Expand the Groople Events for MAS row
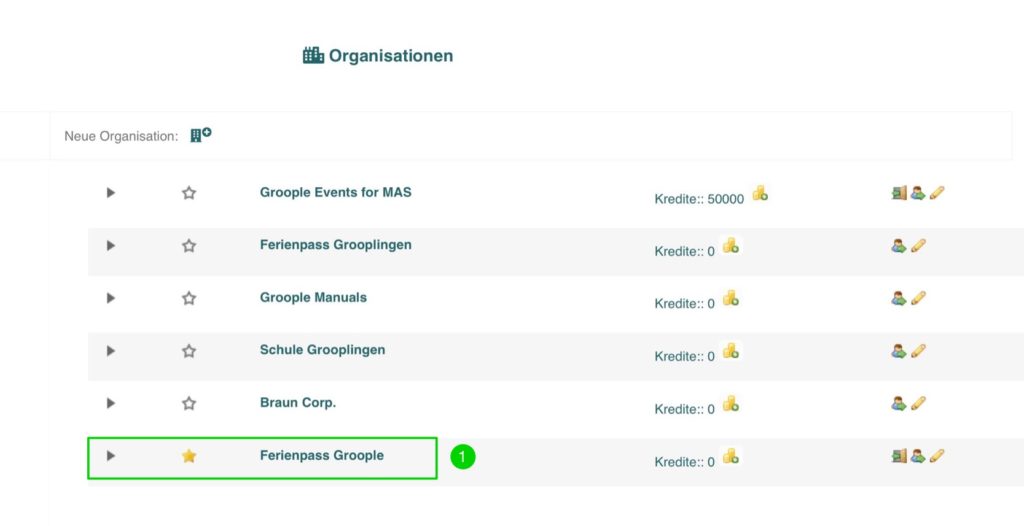Viewport: 1024px width, 526px height. coord(111,192)
